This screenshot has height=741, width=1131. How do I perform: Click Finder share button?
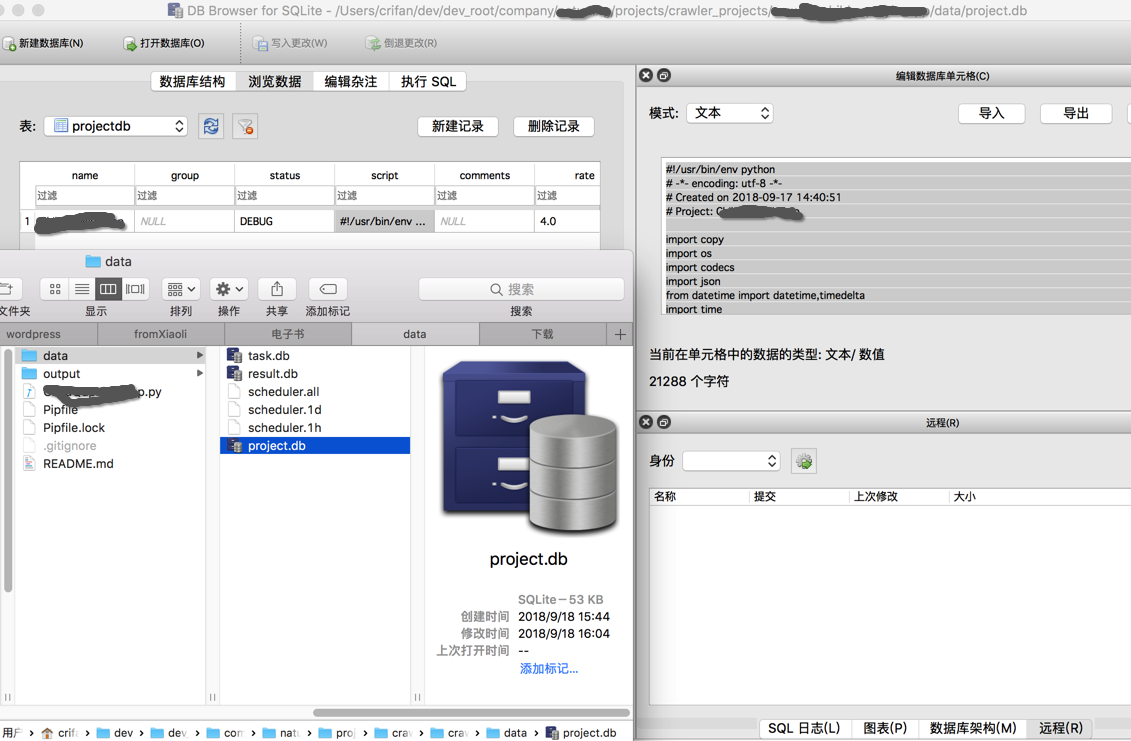tap(277, 289)
